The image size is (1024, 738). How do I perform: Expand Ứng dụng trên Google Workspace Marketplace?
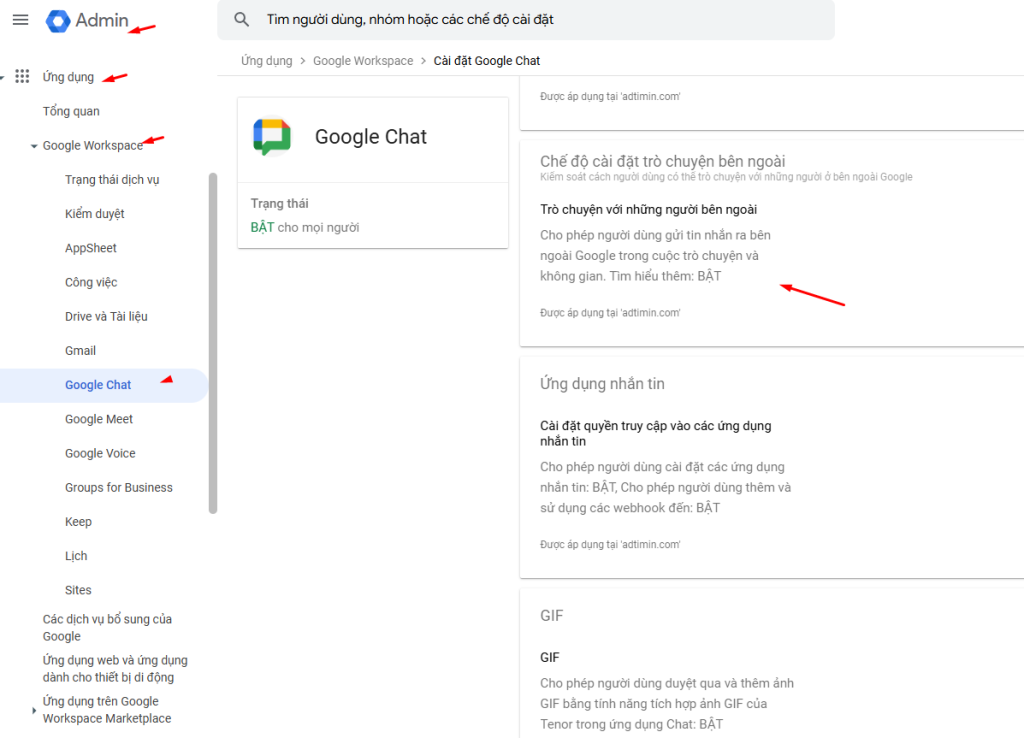(x=34, y=710)
